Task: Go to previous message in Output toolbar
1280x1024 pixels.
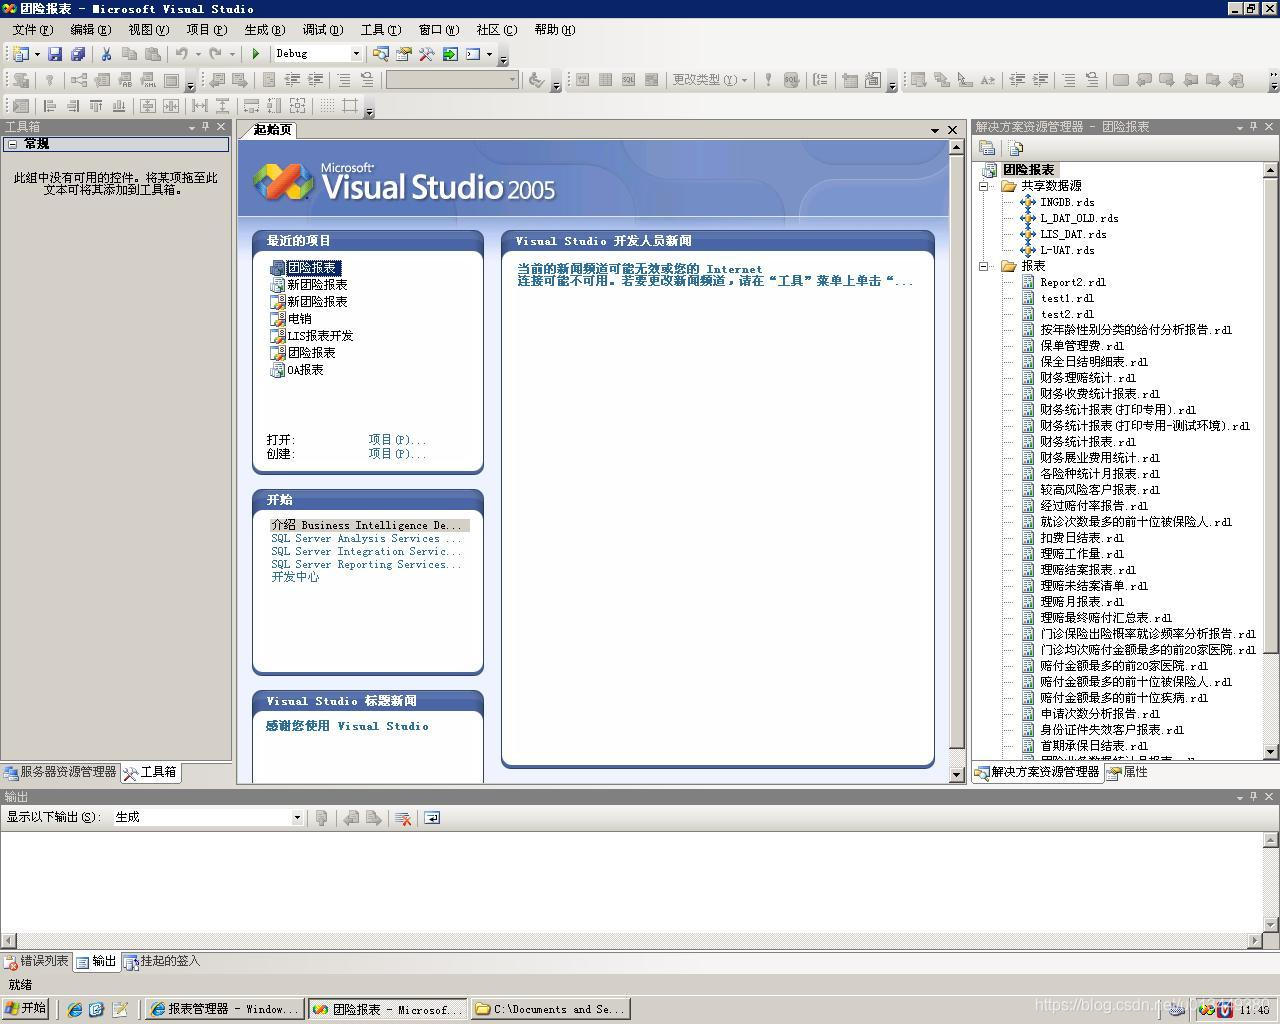Action: click(x=351, y=818)
